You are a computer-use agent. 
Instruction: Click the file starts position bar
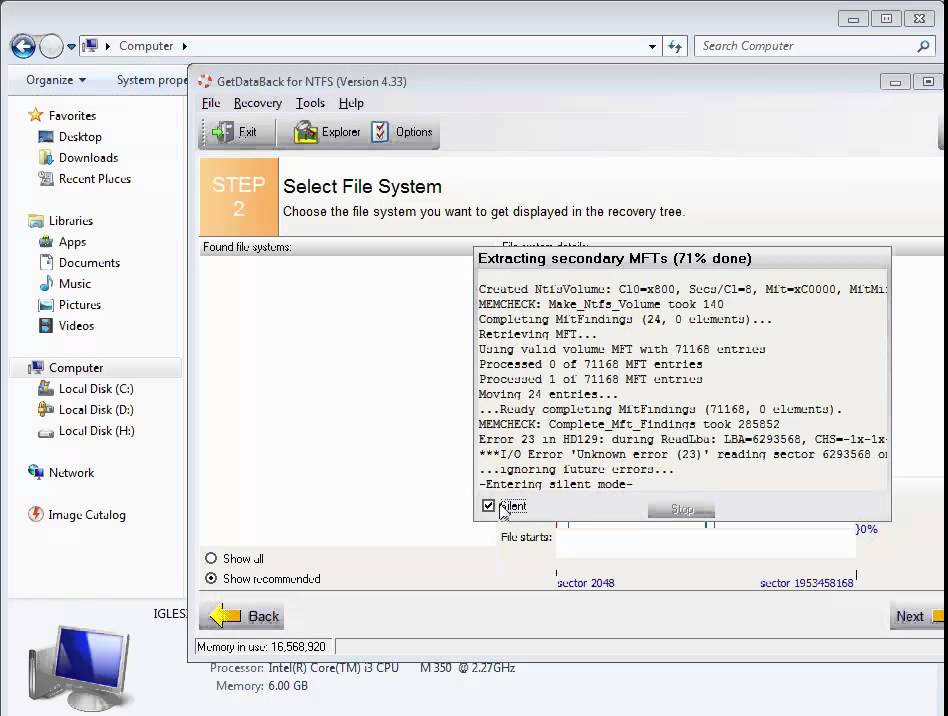pos(706,542)
